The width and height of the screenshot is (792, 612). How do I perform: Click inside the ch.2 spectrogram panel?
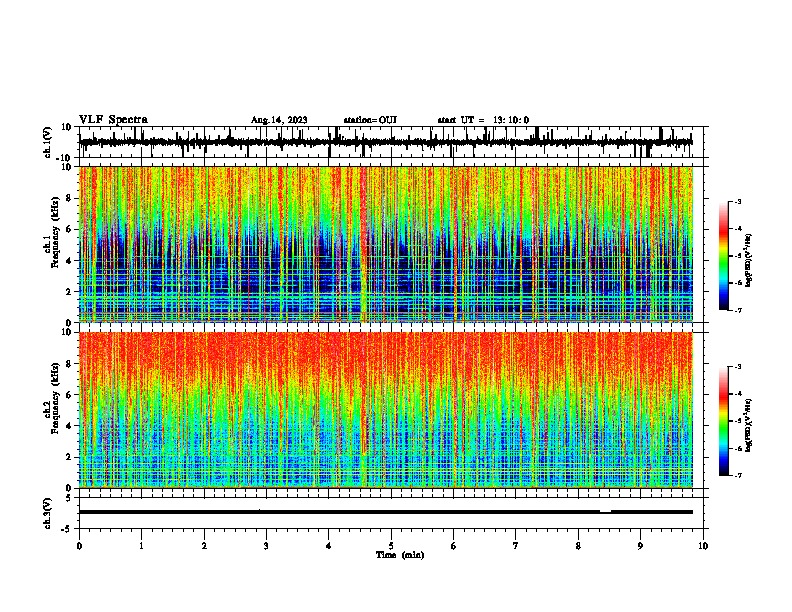click(386, 410)
